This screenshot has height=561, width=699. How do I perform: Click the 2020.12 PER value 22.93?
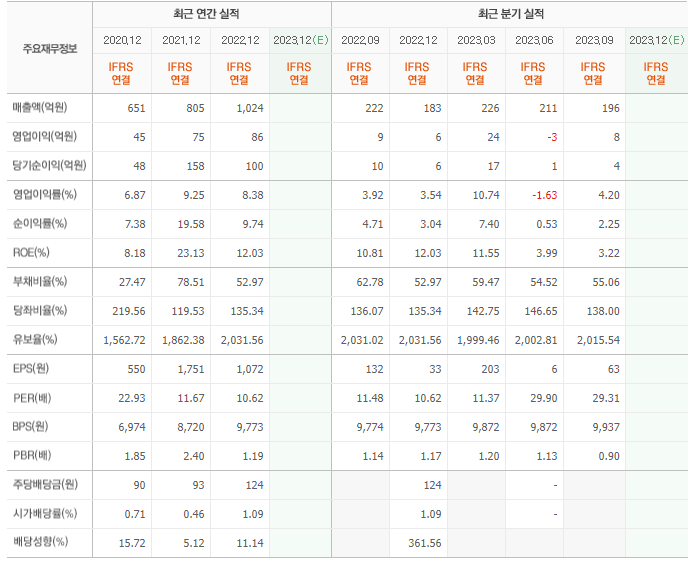(x=132, y=398)
